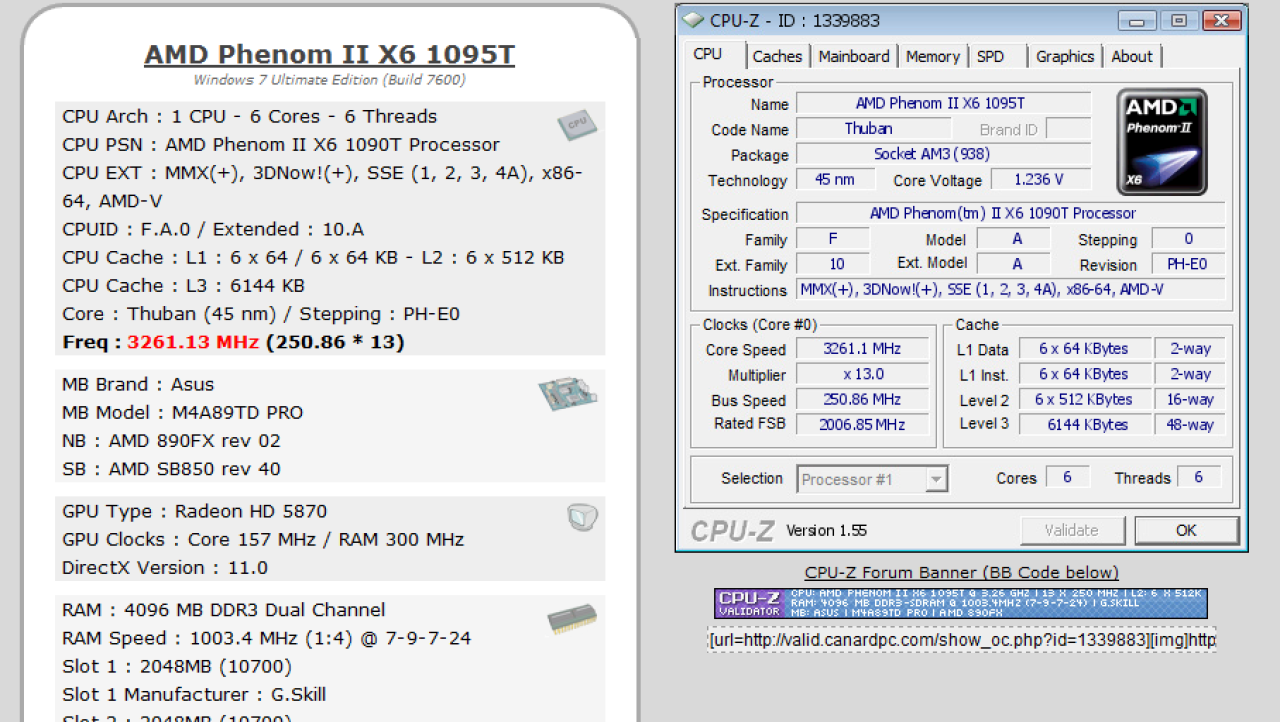Click the Technology value 45 nm
Image resolution: width=1280 pixels, height=722 pixels.
click(x=836, y=179)
